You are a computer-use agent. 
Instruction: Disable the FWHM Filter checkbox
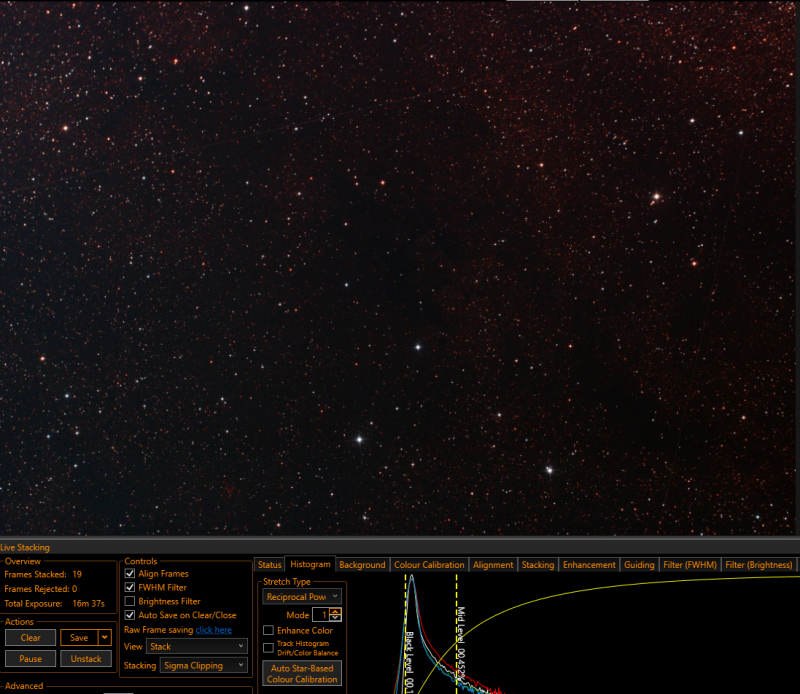[x=130, y=587]
